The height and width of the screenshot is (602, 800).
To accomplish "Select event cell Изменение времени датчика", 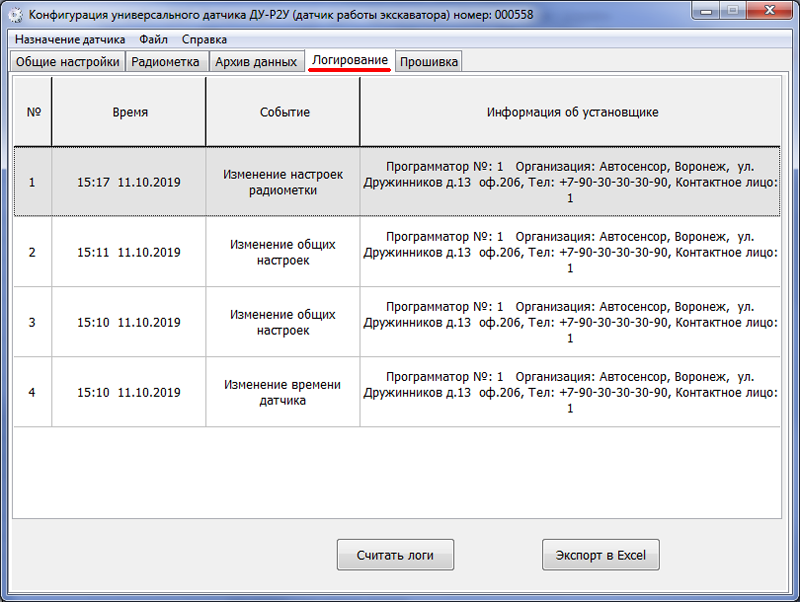I will pos(283,392).
